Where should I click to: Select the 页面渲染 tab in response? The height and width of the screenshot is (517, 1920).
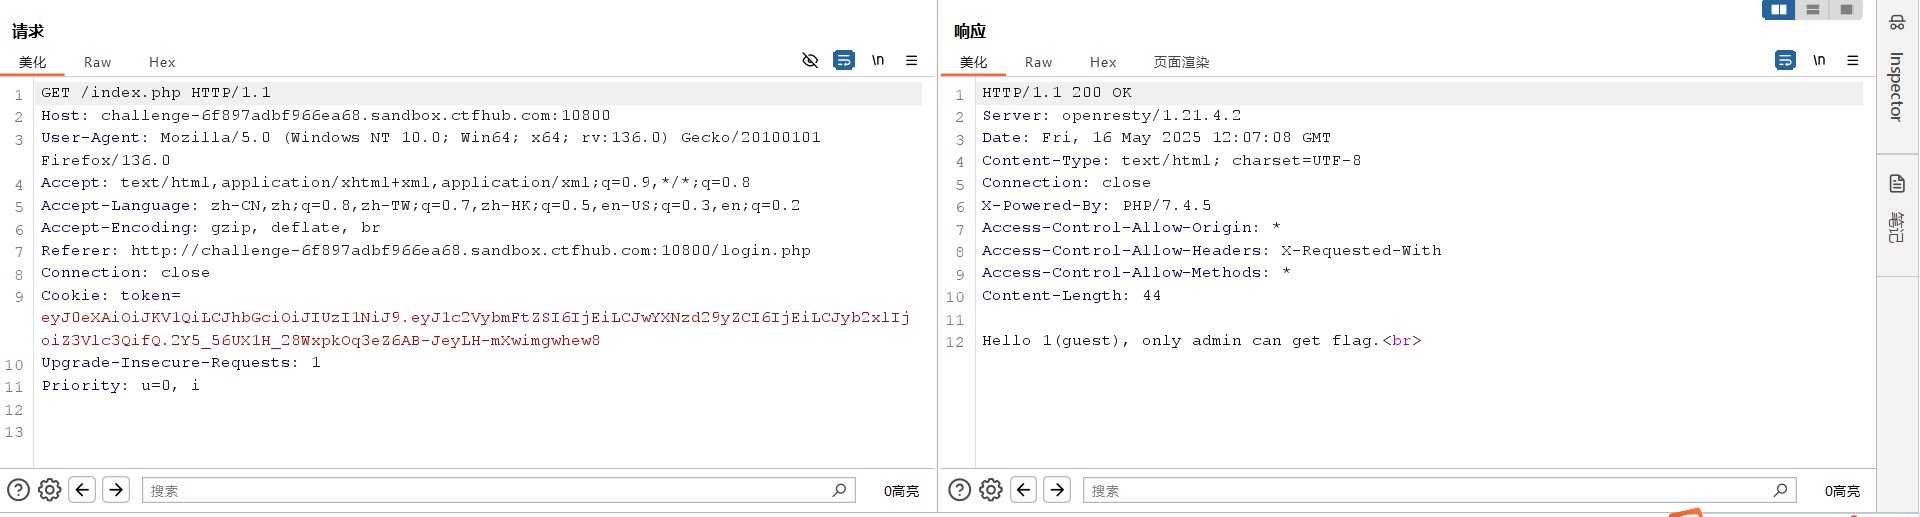click(x=1181, y=62)
